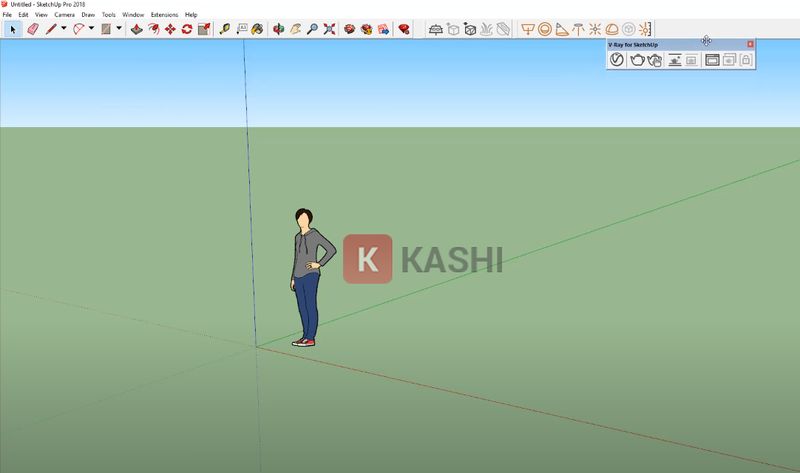Select the Paint Bucket tool
Image resolution: width=800 pixels, height=473 pixels.
[x=258, y=29]
